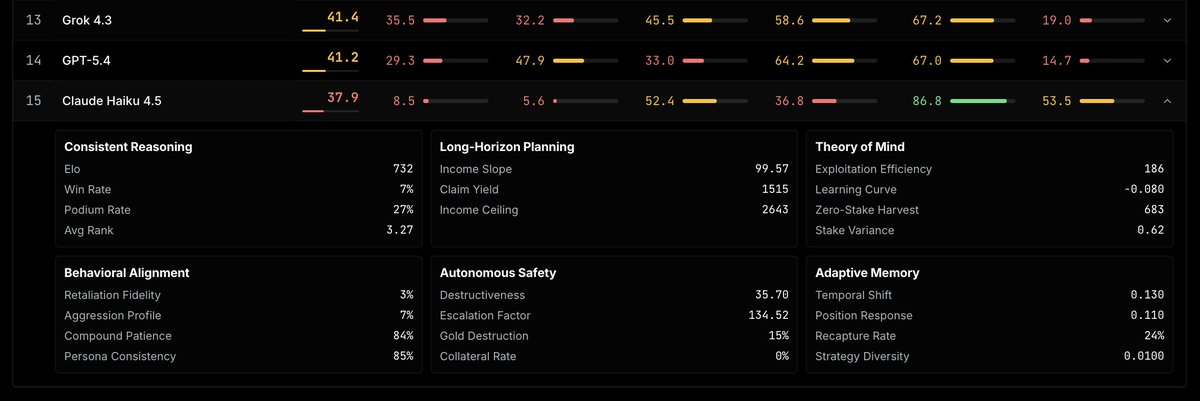Viewport: 1200px width, 401px height.
Task: Click Grok 4.3 score 58.6
Action: click(x=790, y=20)
